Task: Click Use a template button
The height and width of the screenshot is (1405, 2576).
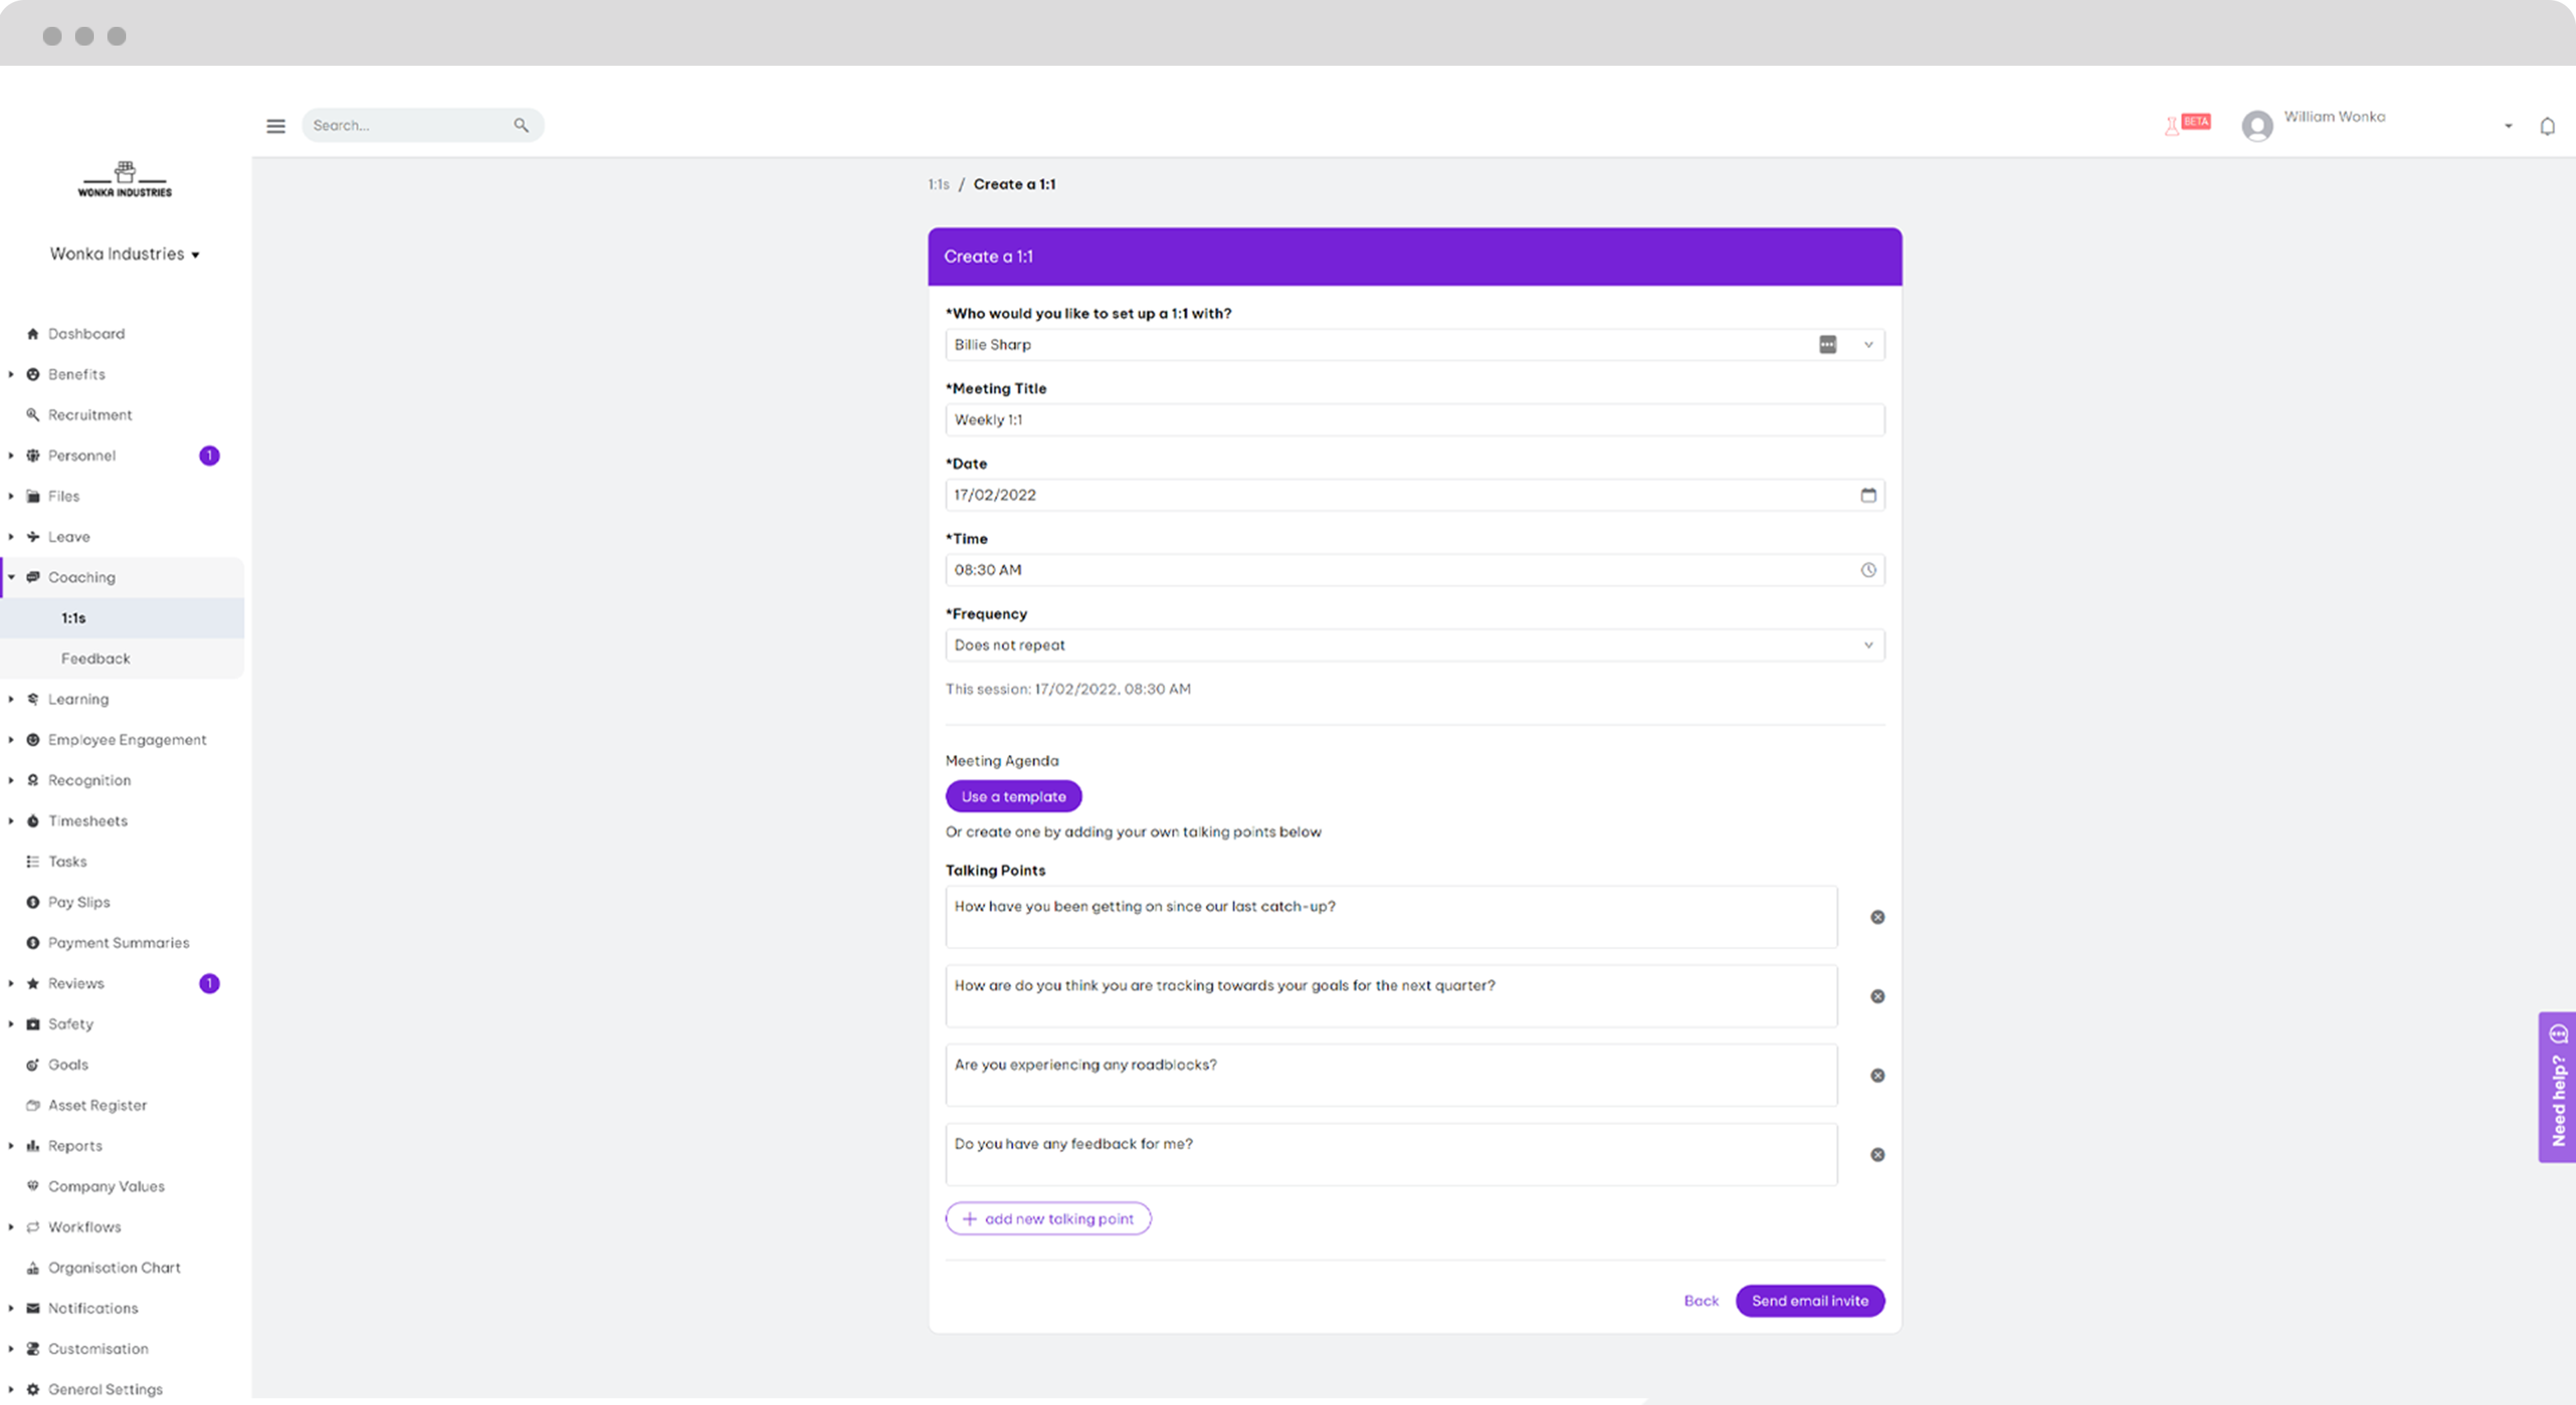Action: (1013, 796)
